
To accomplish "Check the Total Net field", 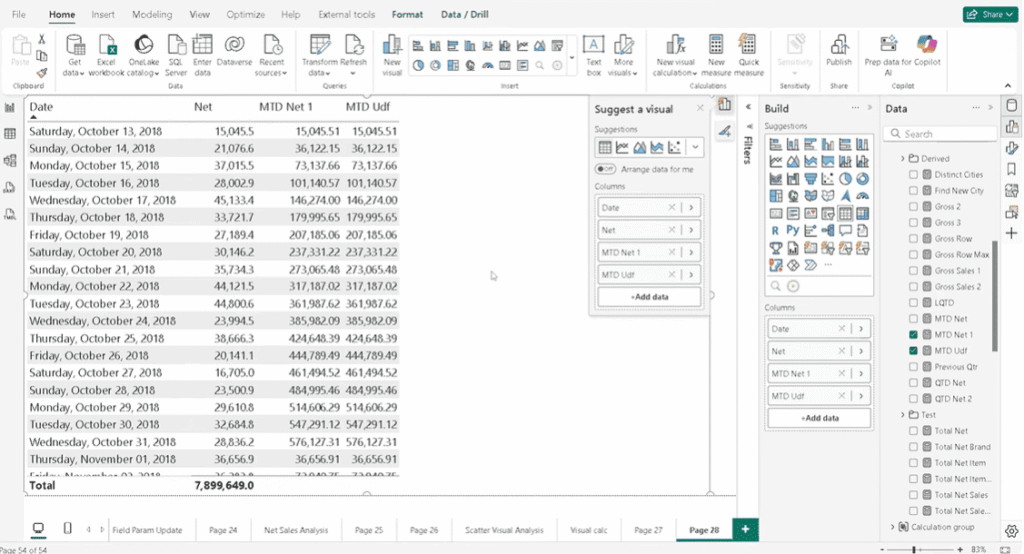I will [913, 431].
